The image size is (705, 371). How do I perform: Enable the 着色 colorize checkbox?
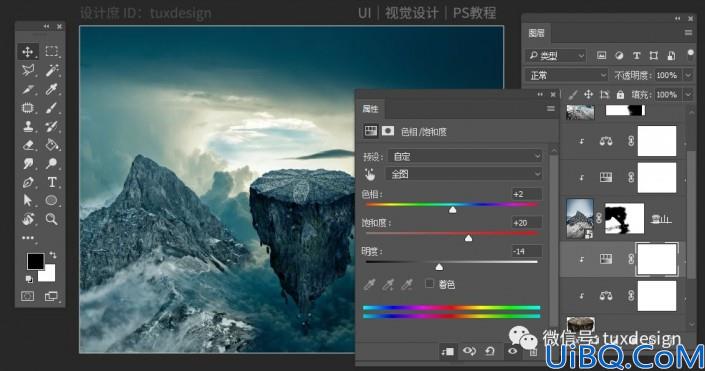429,283
